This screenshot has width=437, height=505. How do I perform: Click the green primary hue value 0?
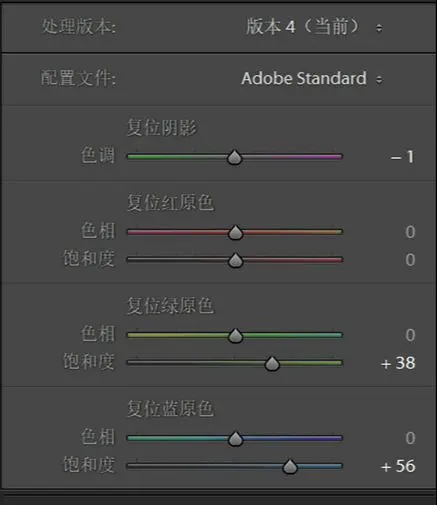click(x=410, y=335)
